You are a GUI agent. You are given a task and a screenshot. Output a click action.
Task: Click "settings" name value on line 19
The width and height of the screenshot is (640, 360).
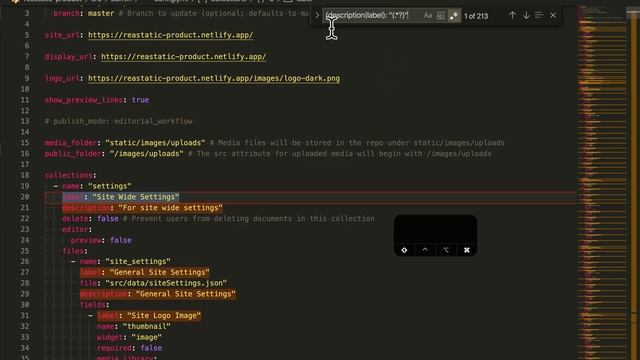click(x=110, y=186)
